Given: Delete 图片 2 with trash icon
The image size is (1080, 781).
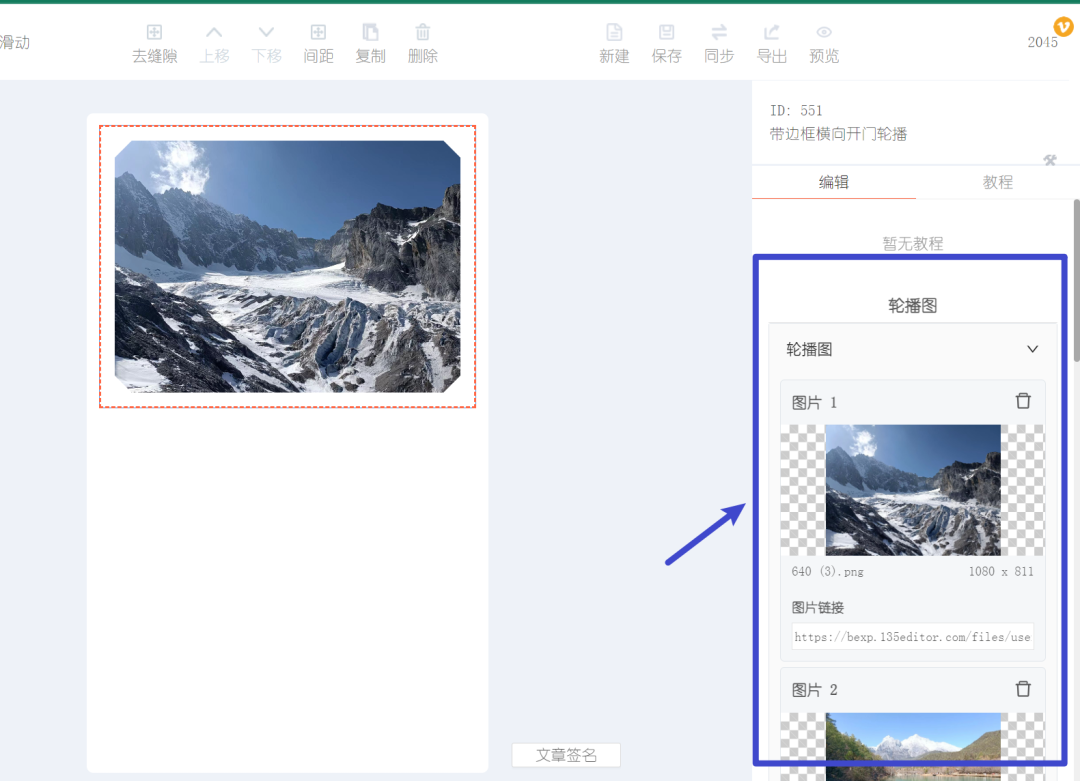Looking at the screenshot, I should coord(1023,689).
